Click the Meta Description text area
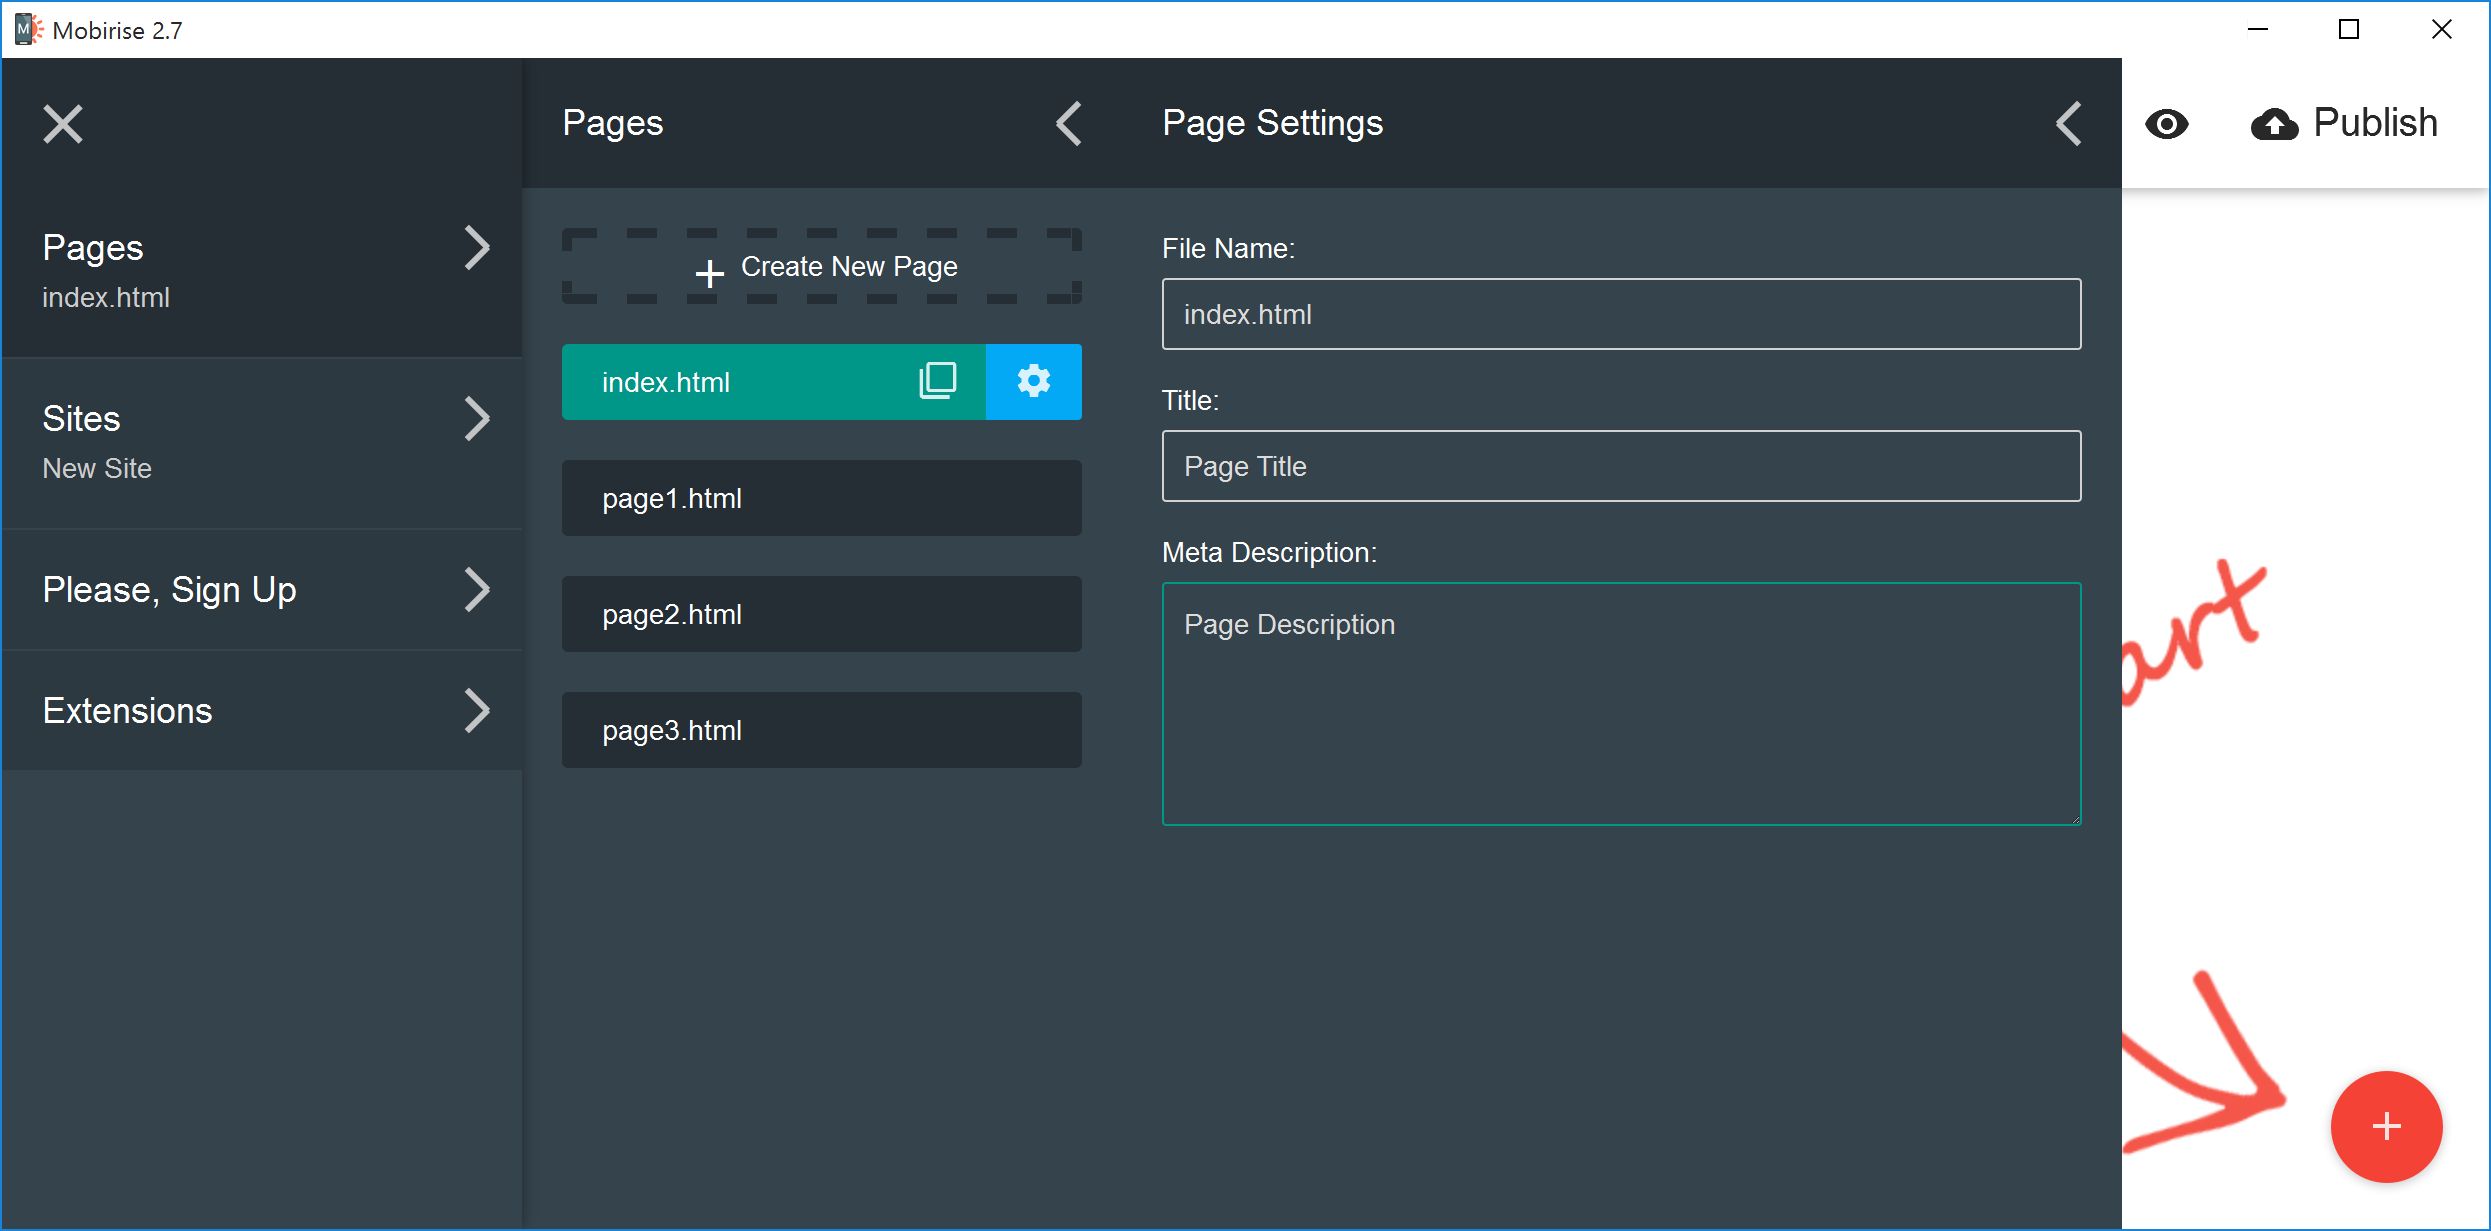Viewport: 2491px width, 1231px height. pyautogui.click(x=1624, y=702)
